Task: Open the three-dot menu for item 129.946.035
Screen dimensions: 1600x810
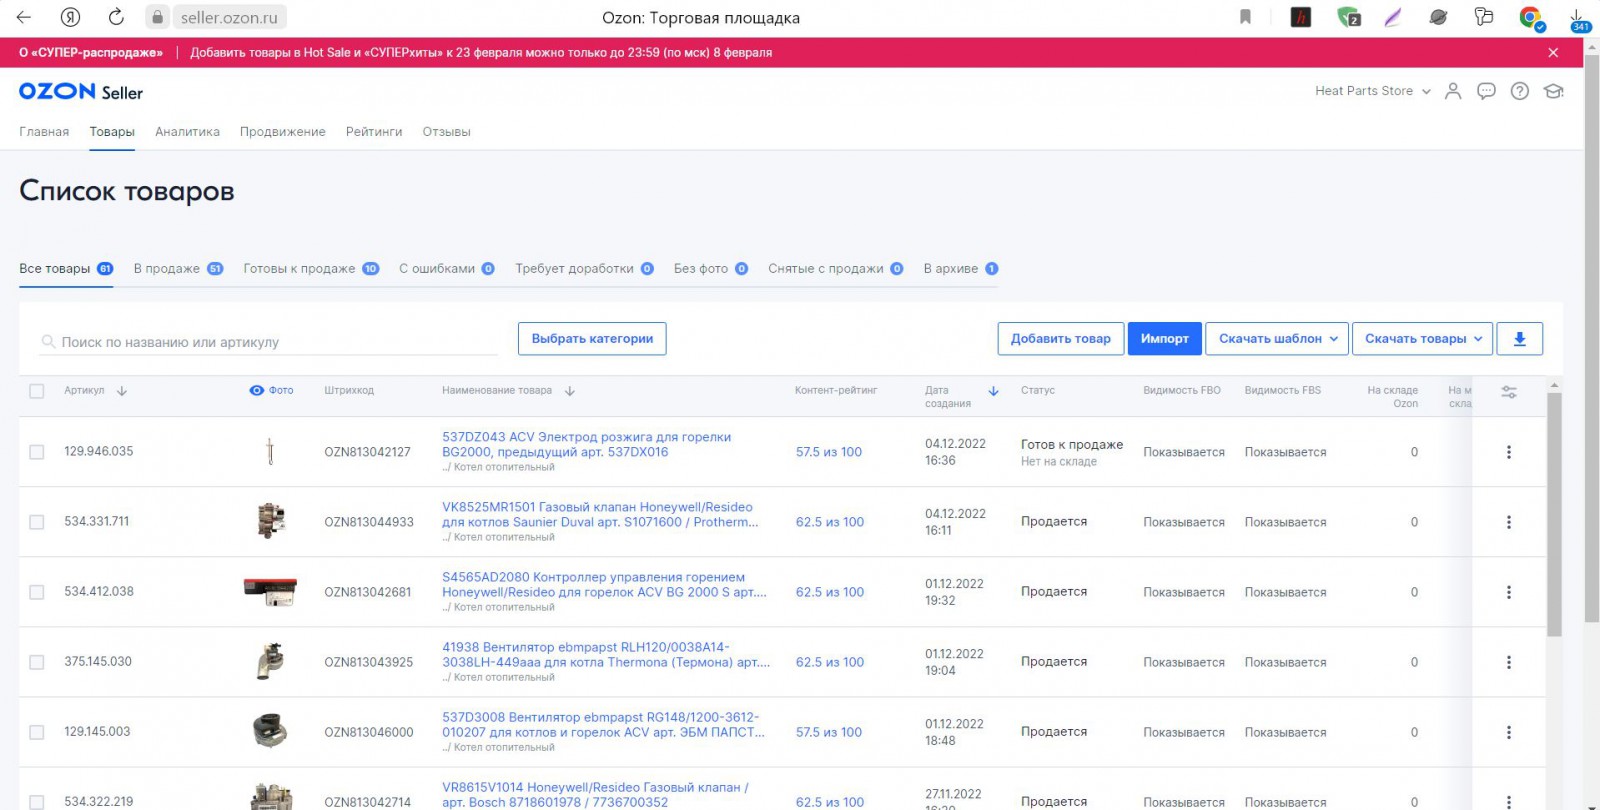Action: [x=1509, y=452]
